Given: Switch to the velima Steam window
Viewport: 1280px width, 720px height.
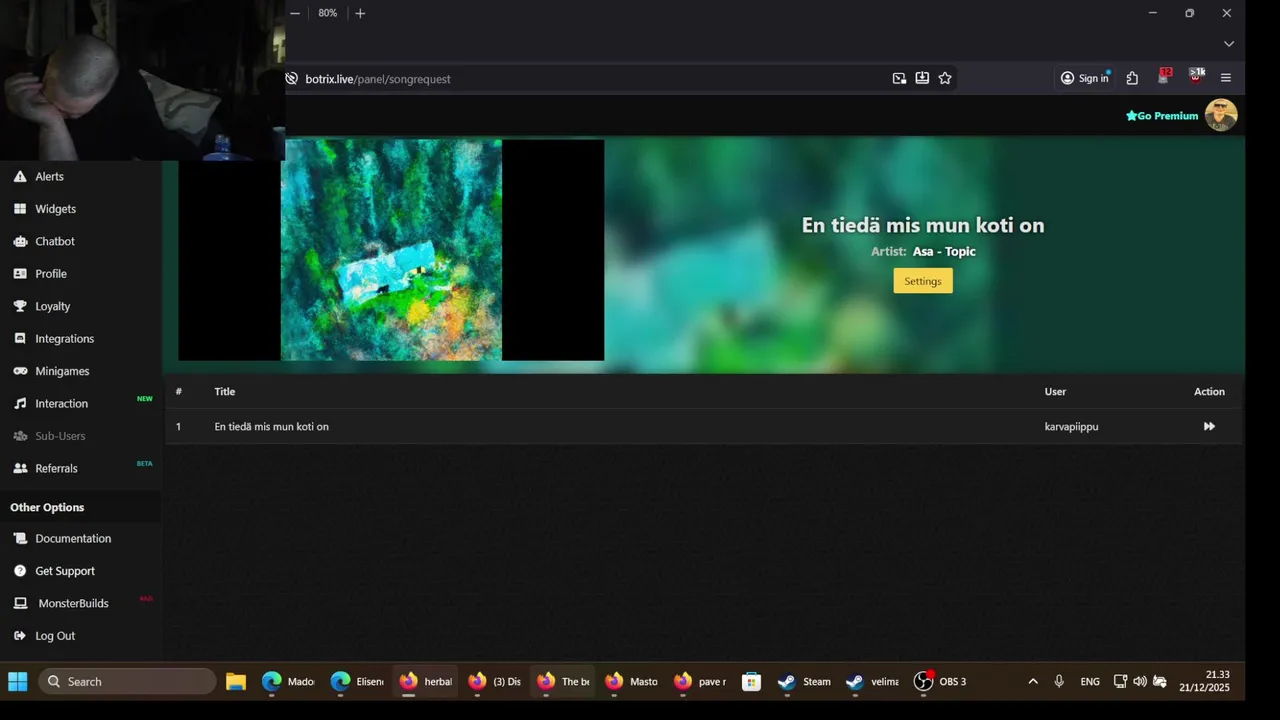Looking at the screenshot, I should (872, 682).
